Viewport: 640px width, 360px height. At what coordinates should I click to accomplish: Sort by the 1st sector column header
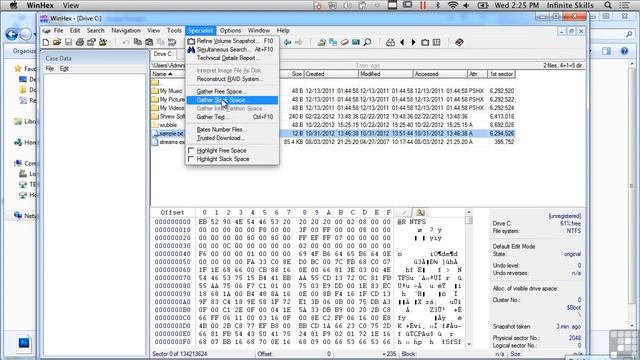501,74
